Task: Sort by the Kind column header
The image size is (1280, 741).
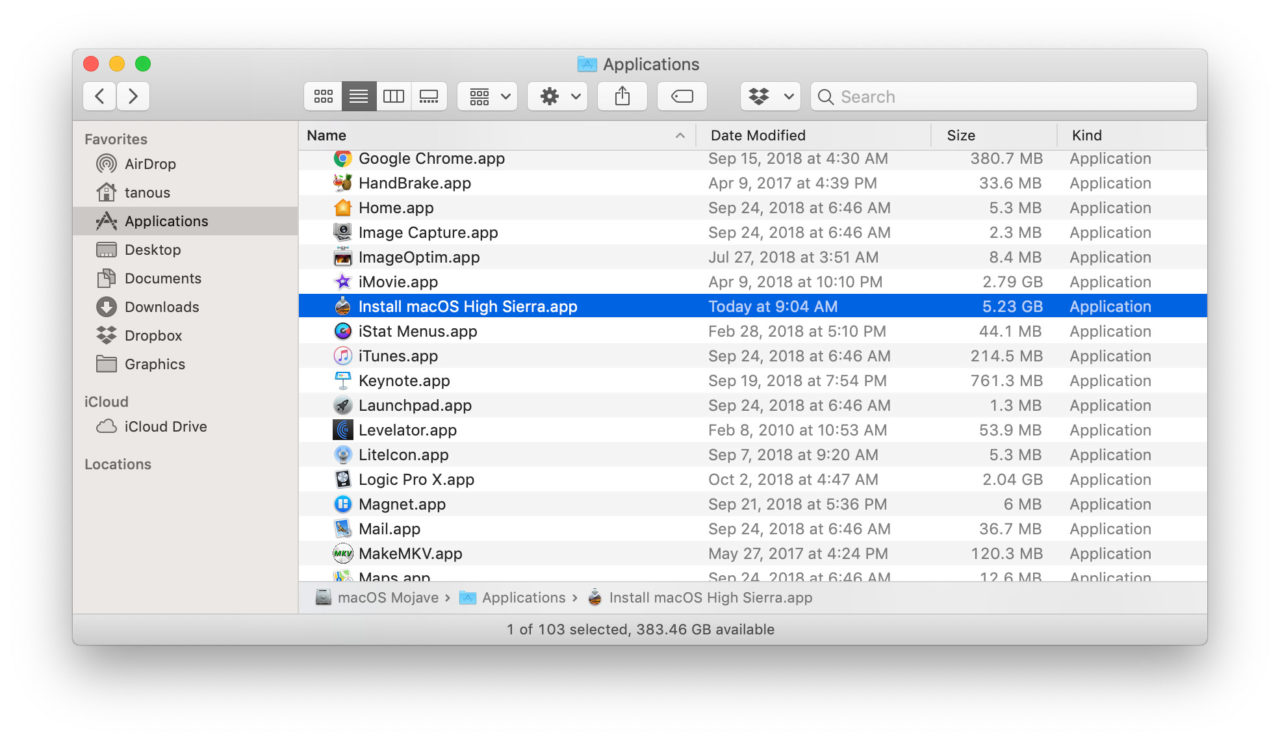Action: click(1132, 135)
